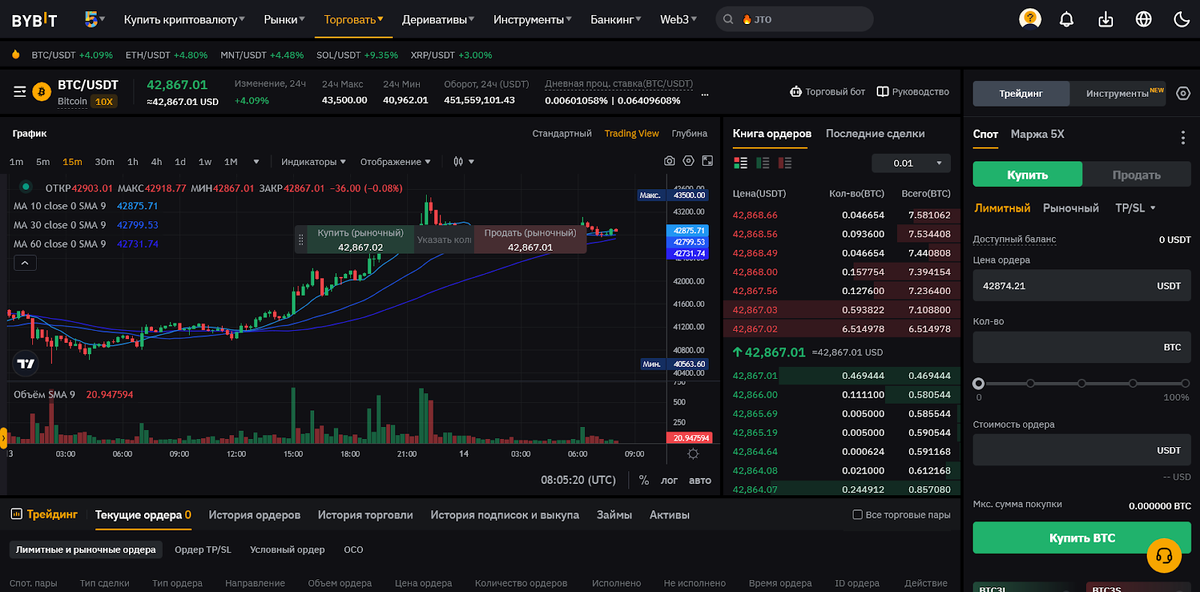The height and width of the screenshot is (592, 1200).
Task: Click the midpoint marker on the amount slider
Action: [x=1081, y=383]
